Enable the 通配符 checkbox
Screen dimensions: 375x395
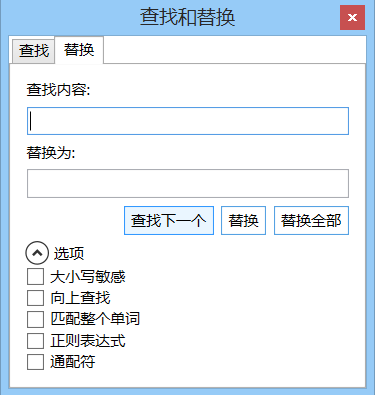35,362
